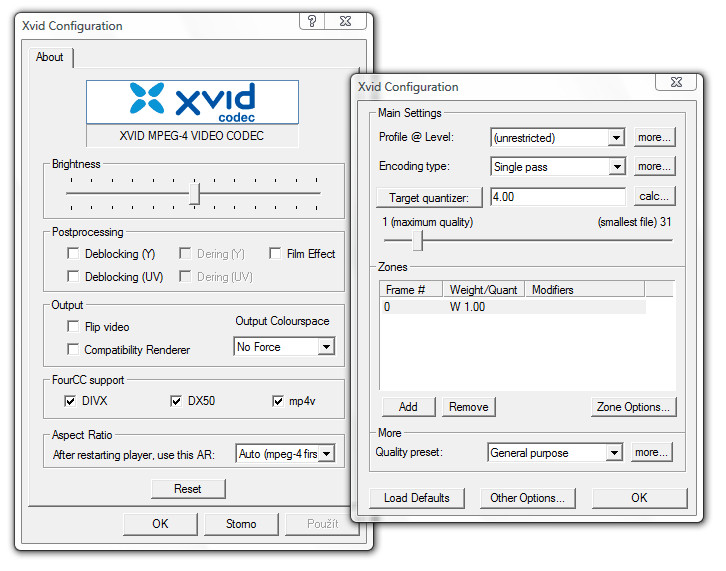
Task: Click OK in the About window
Action: tap(160, 524)
